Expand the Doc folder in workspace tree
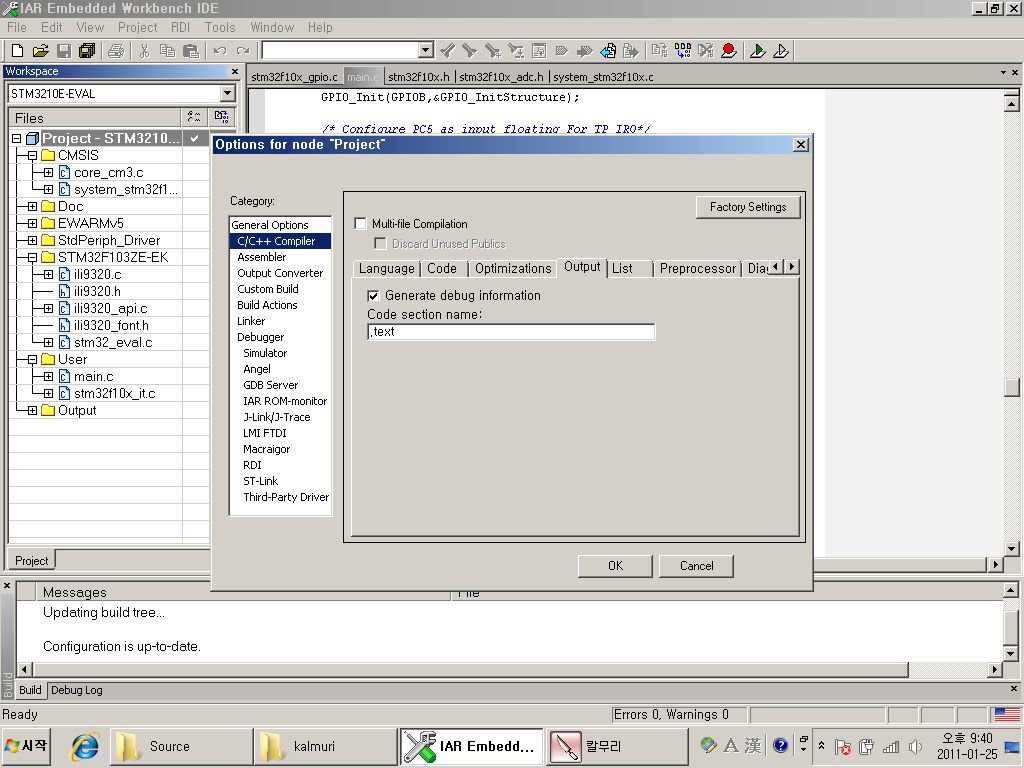Screen dimensions: 1024x768 tap(32, 206)
